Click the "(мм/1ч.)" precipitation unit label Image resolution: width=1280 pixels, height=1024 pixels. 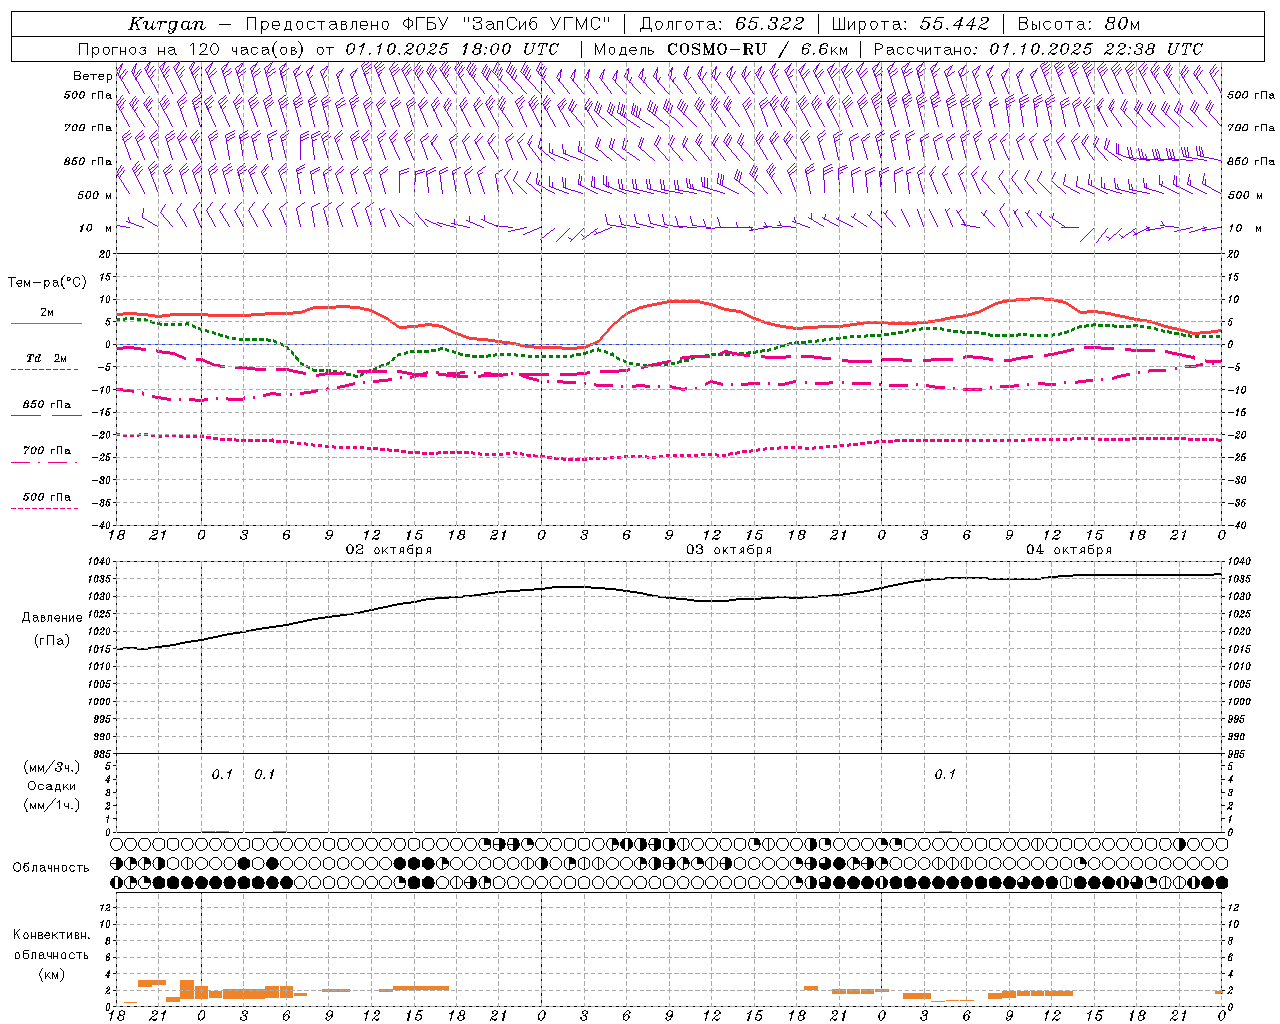pyautogui.click(x=52, y=805)
